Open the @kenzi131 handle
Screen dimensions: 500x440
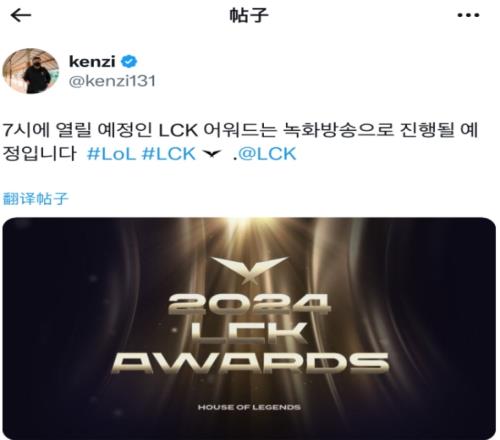click(x=112, y=81)
